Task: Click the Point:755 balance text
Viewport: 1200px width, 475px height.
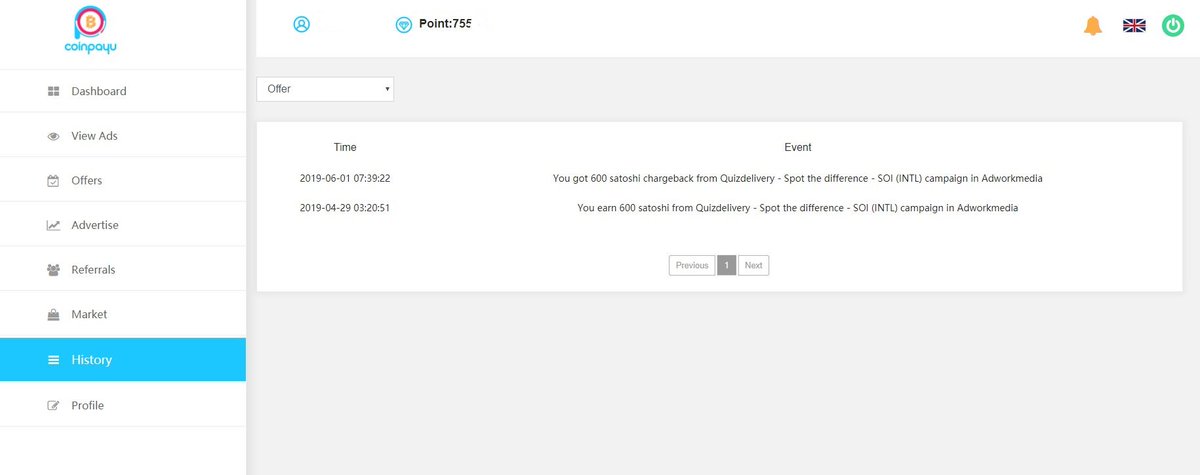Action: [x=445, y=24]
